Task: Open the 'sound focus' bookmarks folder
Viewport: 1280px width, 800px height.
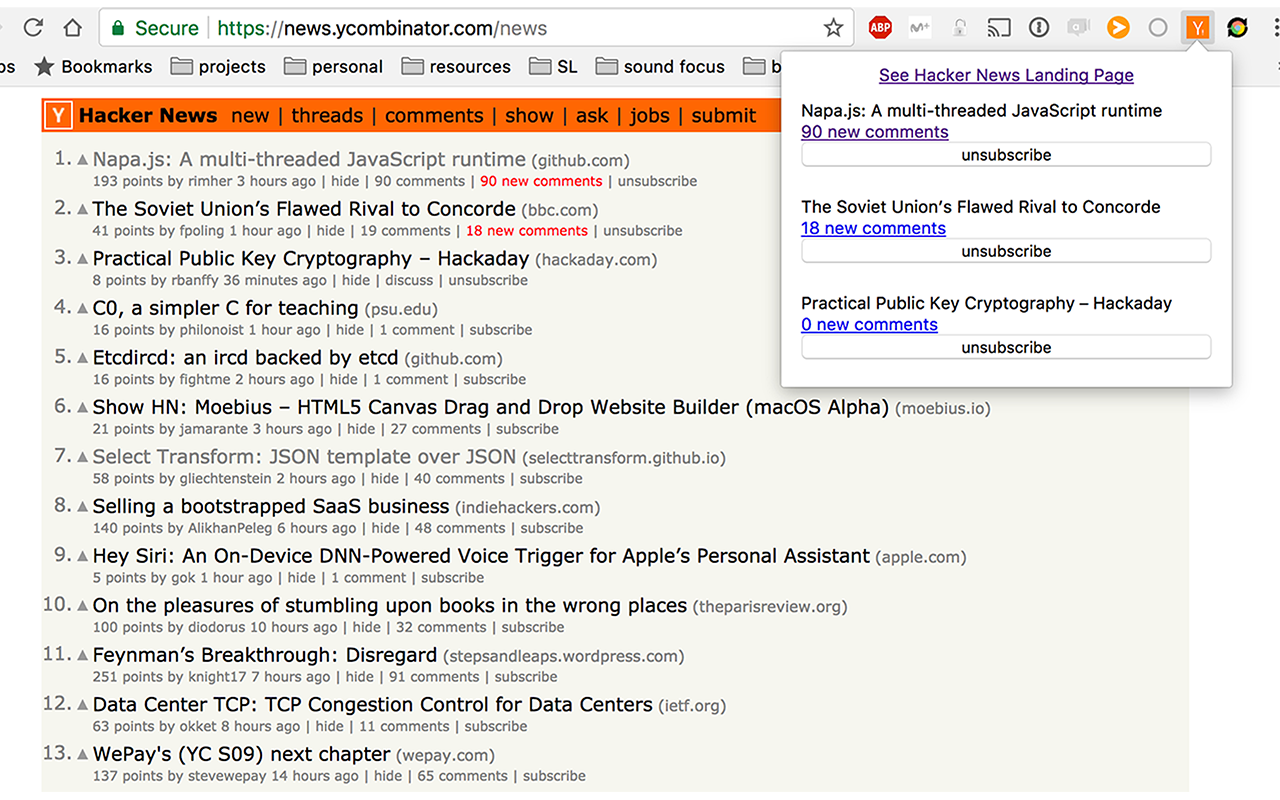Action: point(660,67)
